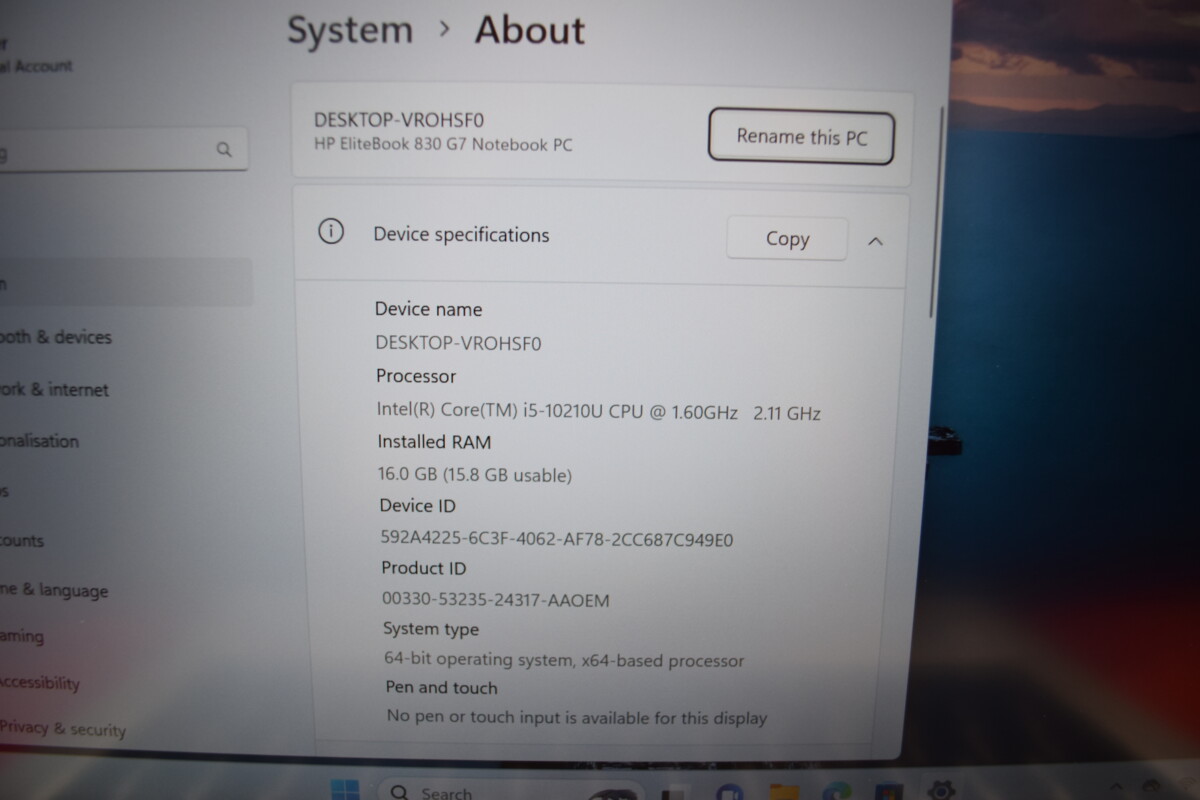
Task: Open Privacy & security settings
Action: (63, 729)
